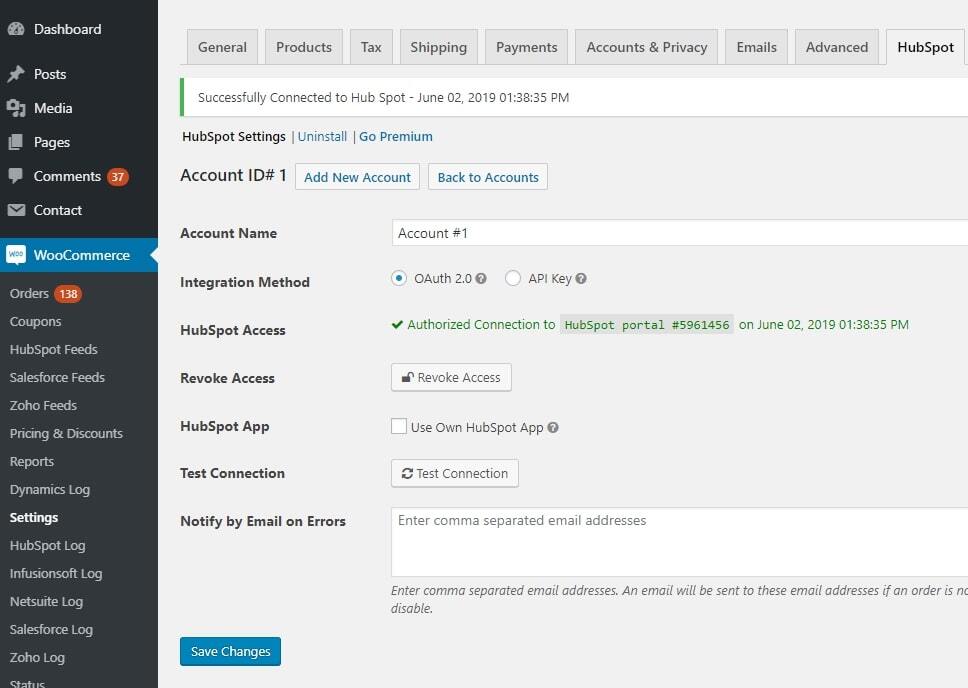Click the 37 comments count badge
Image resolution: width=968 pixels, height=688 pixels.
[117, 177]
